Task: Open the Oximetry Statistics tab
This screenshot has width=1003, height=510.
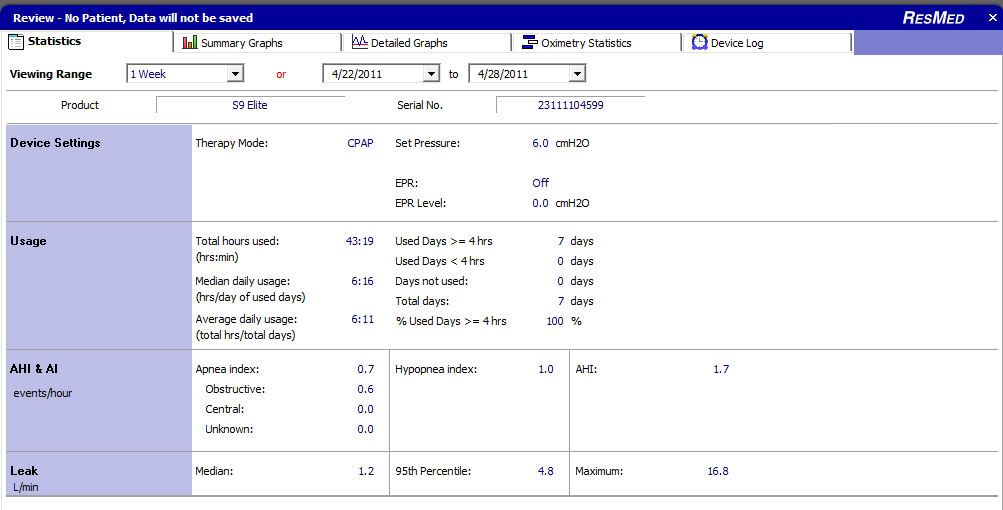Action: pyautogui.click(x=597, y=42)
